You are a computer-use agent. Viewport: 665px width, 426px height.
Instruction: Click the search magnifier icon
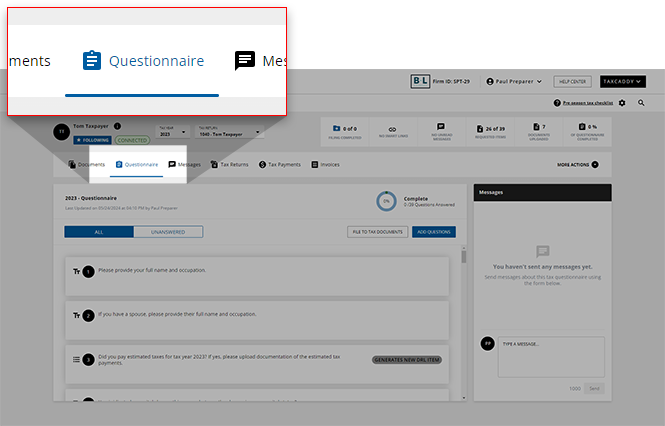coord(641,103)
